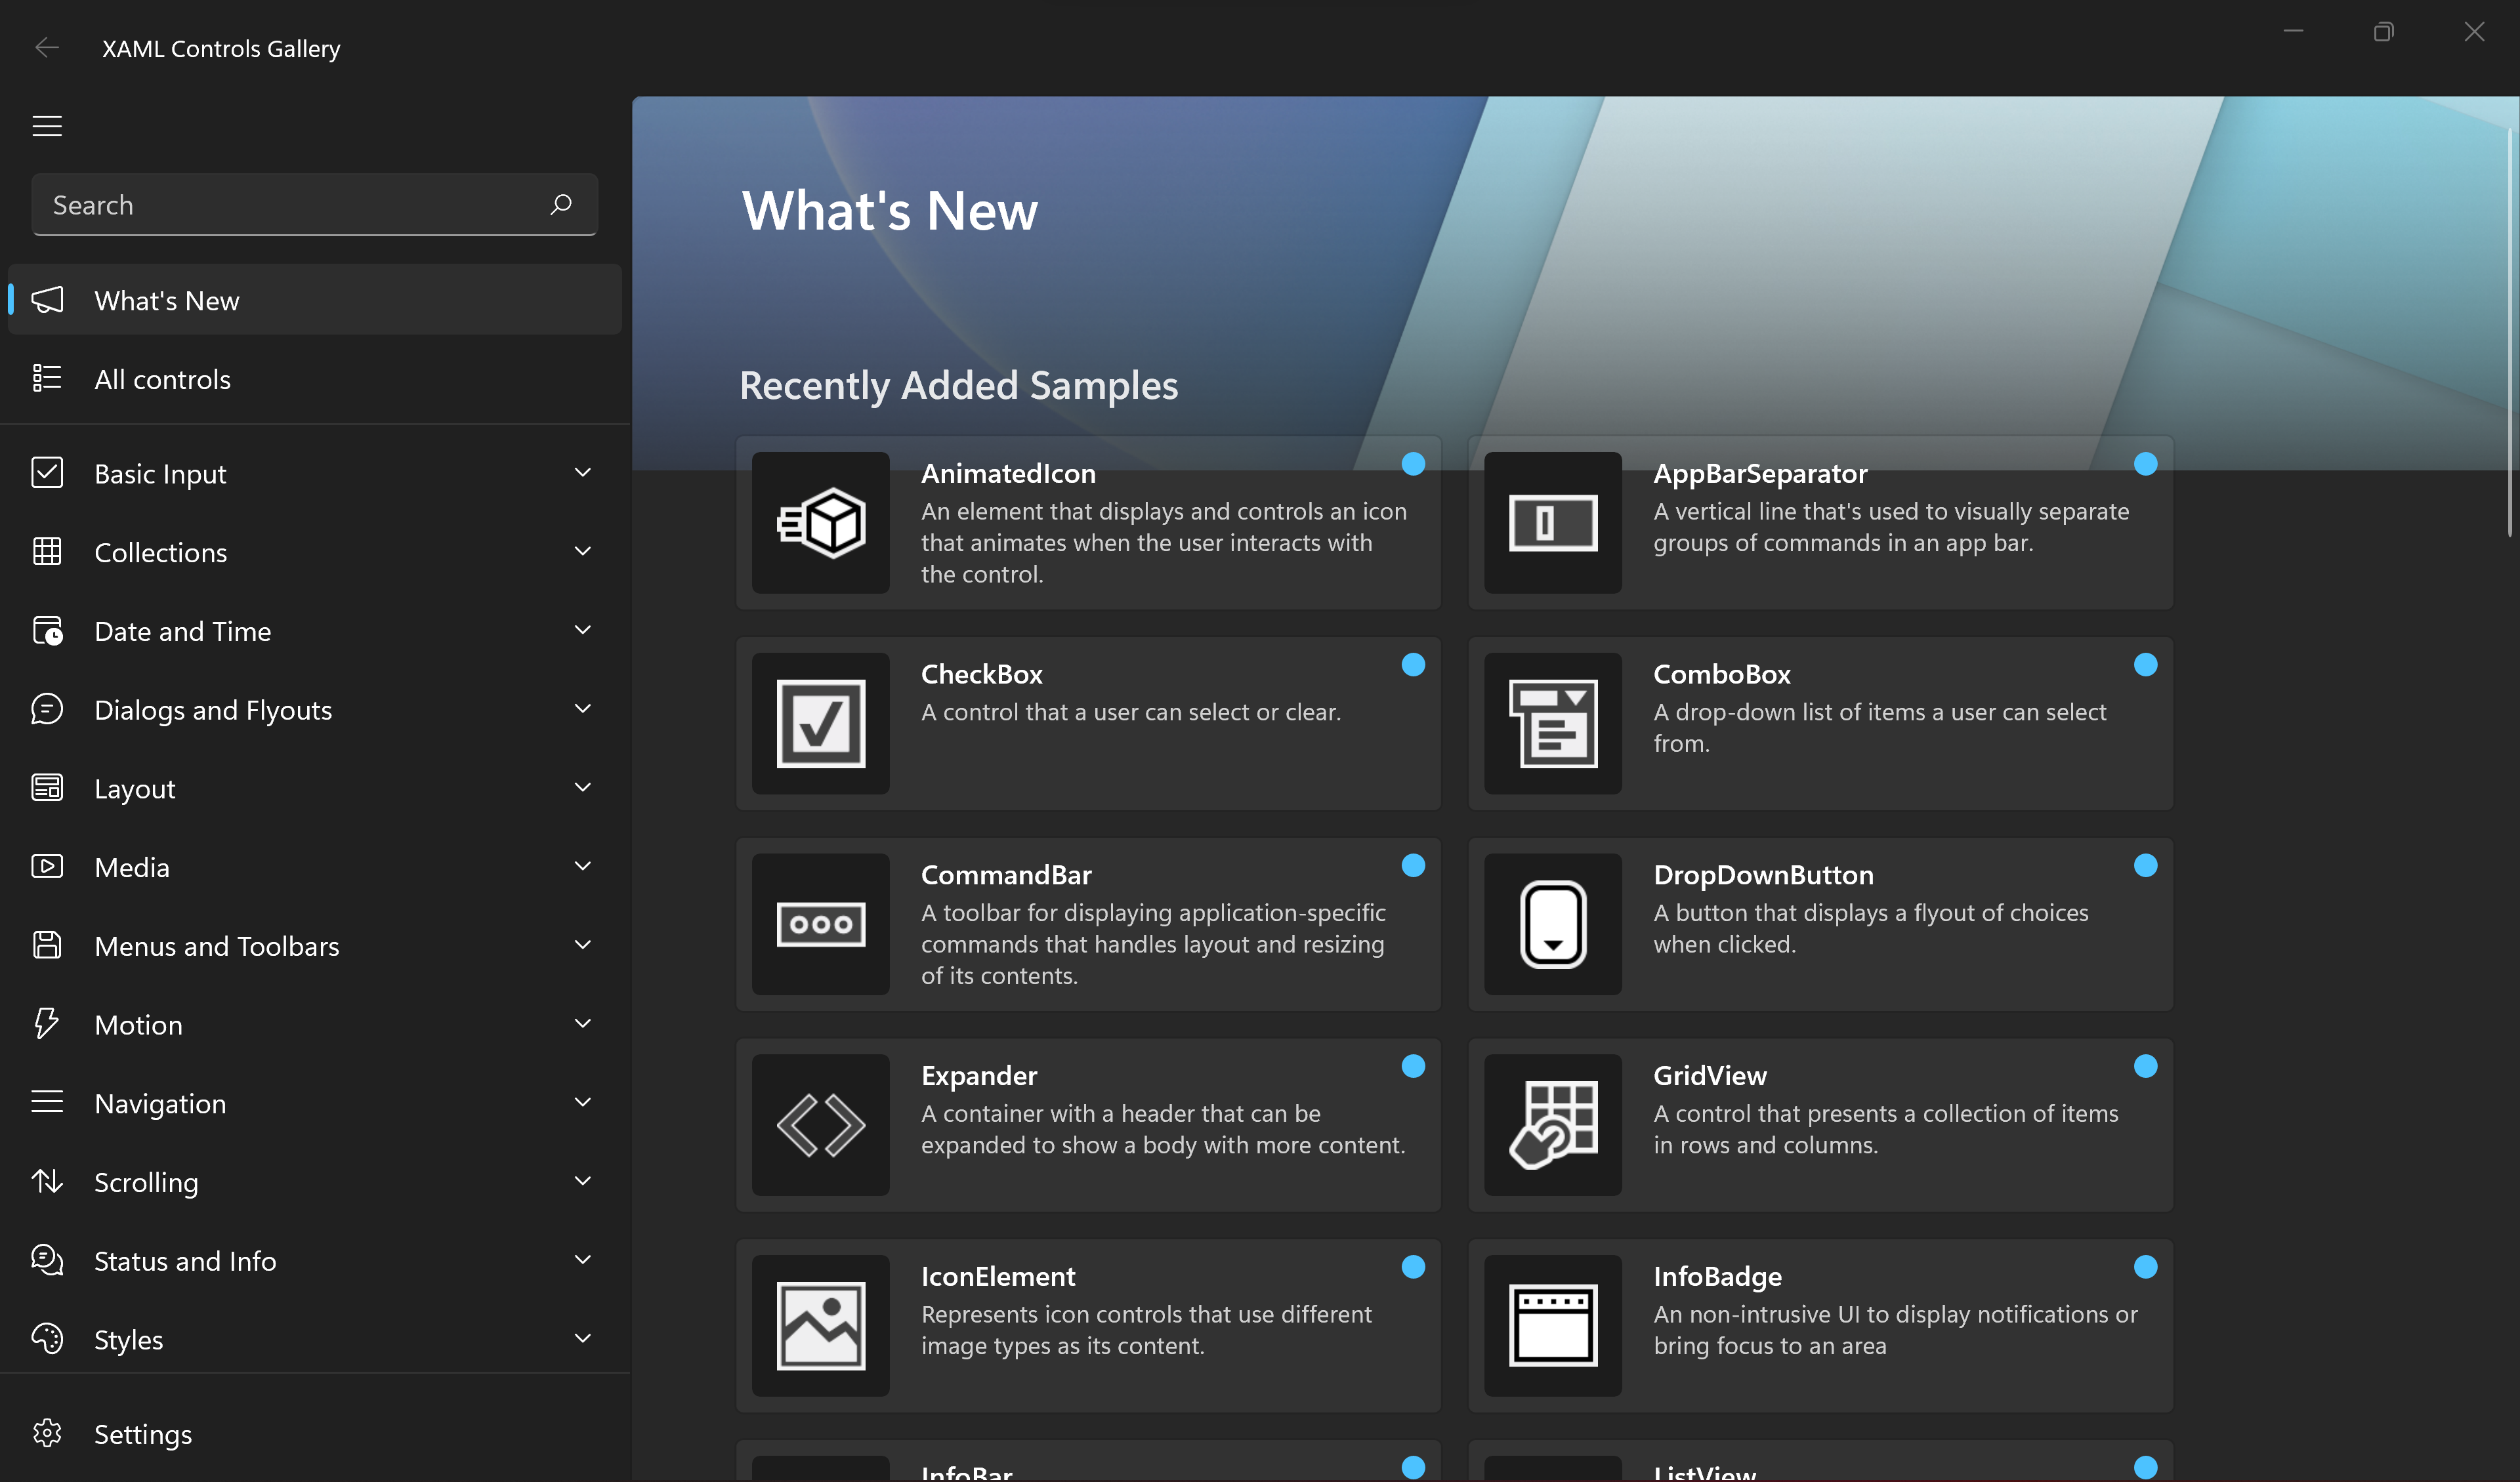Viewport: 2520px width, 1482px height.
Task: Select the What's New navigation item
Action: coord(167,300)
